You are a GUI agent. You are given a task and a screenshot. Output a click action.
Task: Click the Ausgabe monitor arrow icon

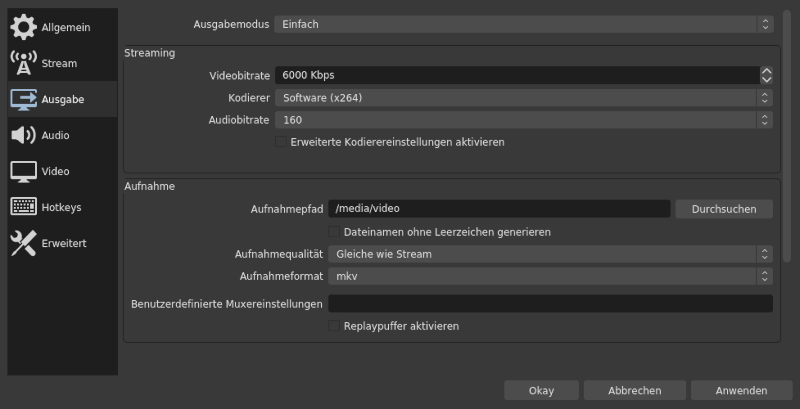[23, 99]
